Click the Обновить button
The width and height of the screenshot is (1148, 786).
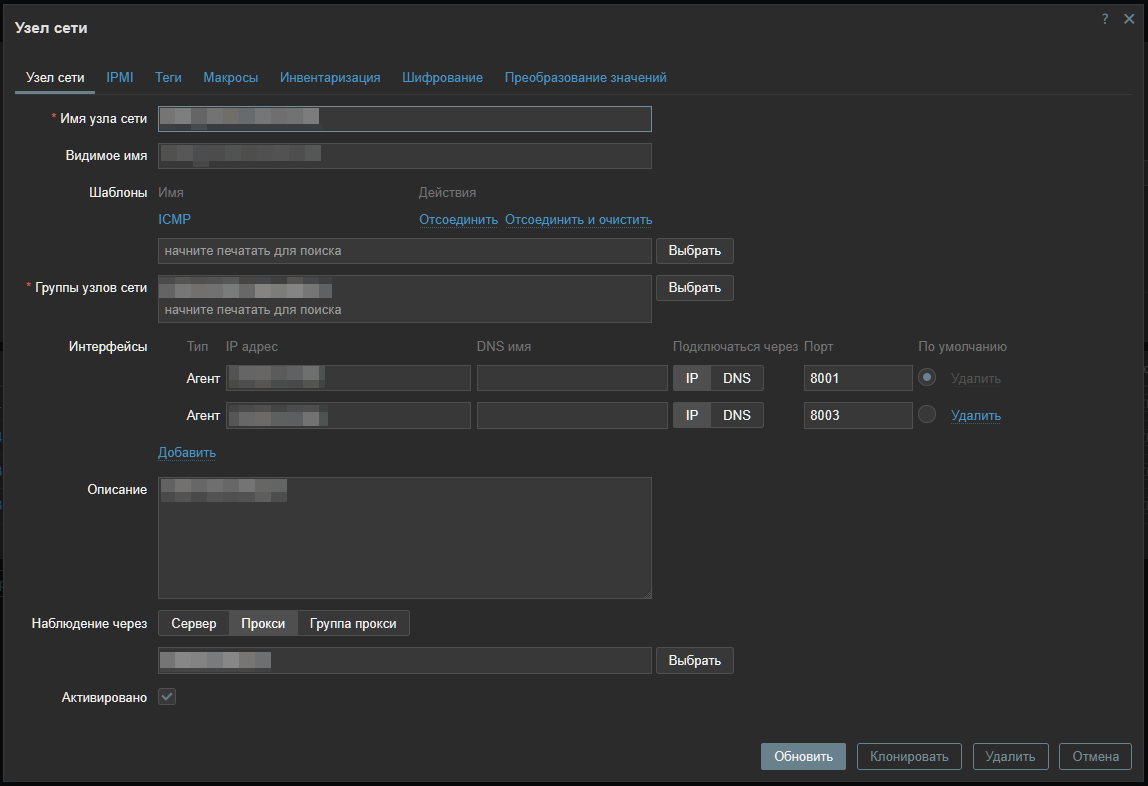pyautogui.click(x=803, y=756)
